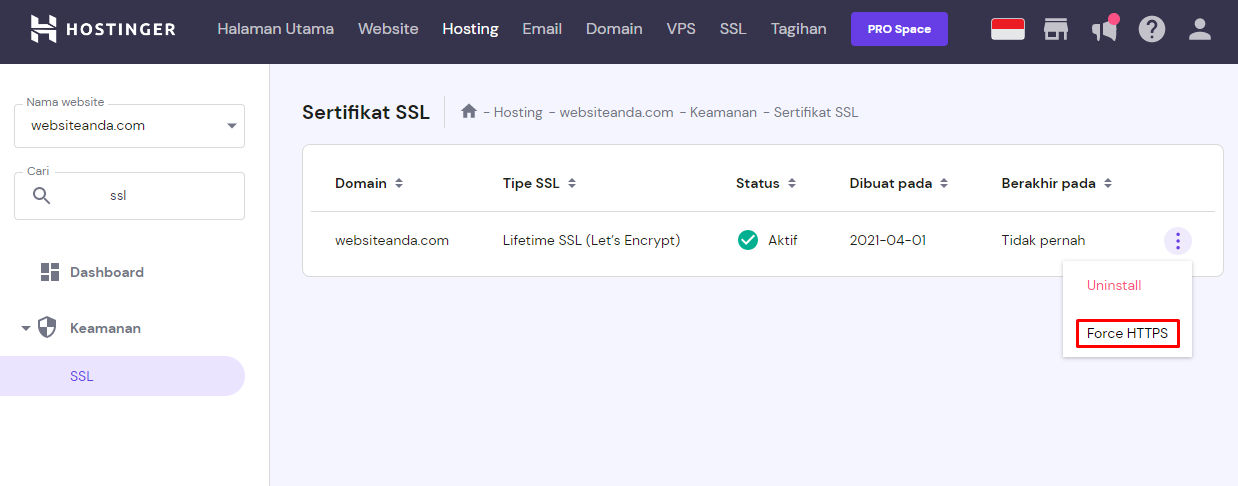Collapse the Keamanan sidebar section
The width and height of the screenshot is (1238, 486).
click(x=26, y=328)
